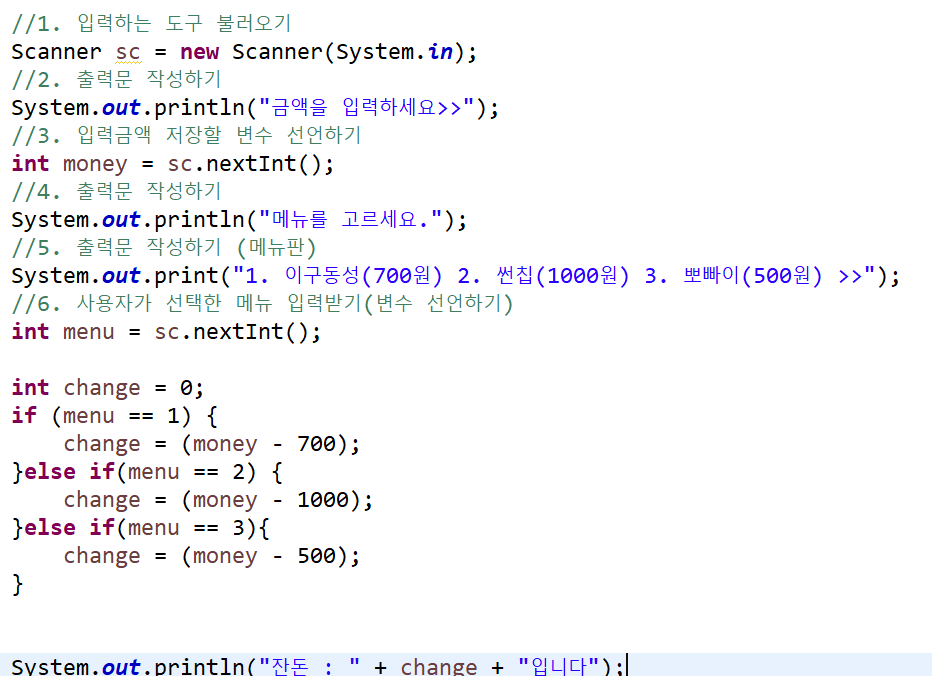Click the line '}else if(menu == 2) {'

point(147,472)
